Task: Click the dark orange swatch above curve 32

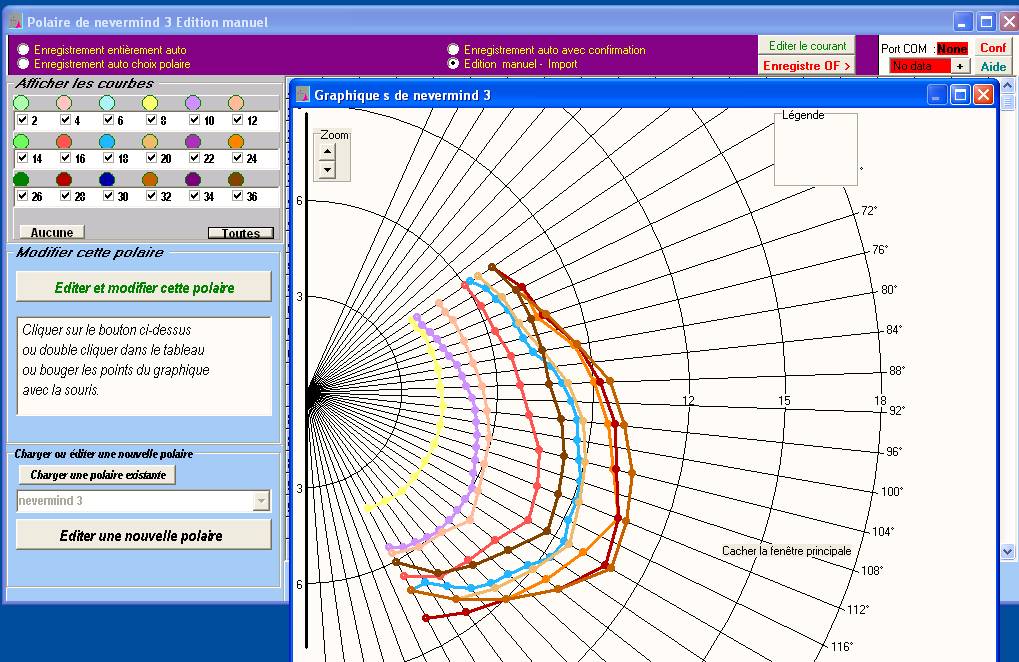Action: pos(149,179)
